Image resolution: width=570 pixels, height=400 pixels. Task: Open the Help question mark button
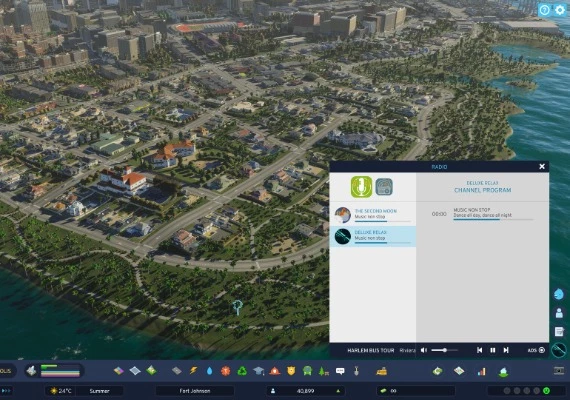(544, 10)
